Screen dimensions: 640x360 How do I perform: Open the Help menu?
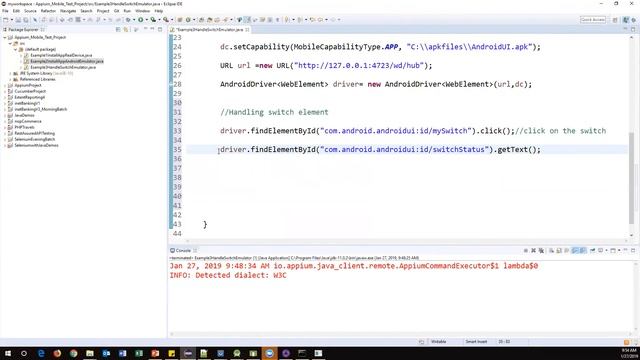tap(159, 11)
